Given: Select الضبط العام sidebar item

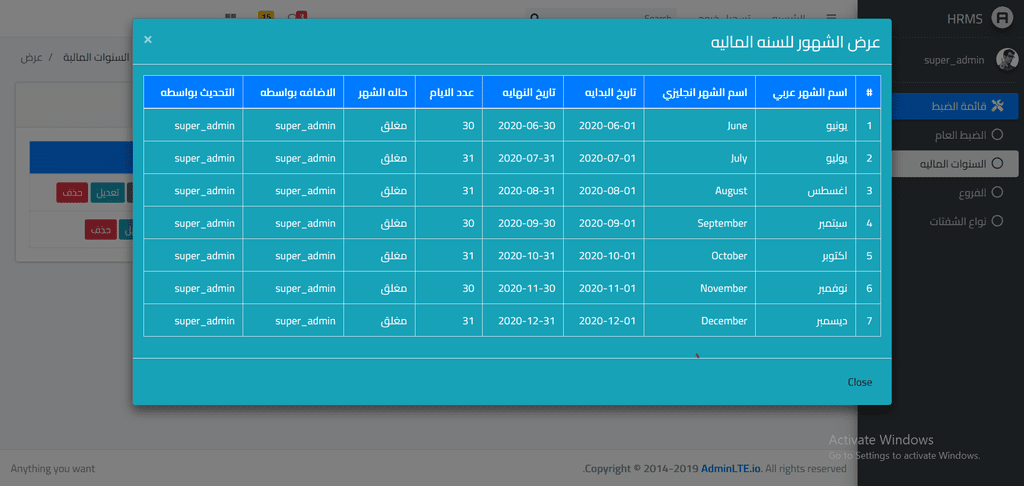Looking at the screenshot, I should click(x=956, y=135).
